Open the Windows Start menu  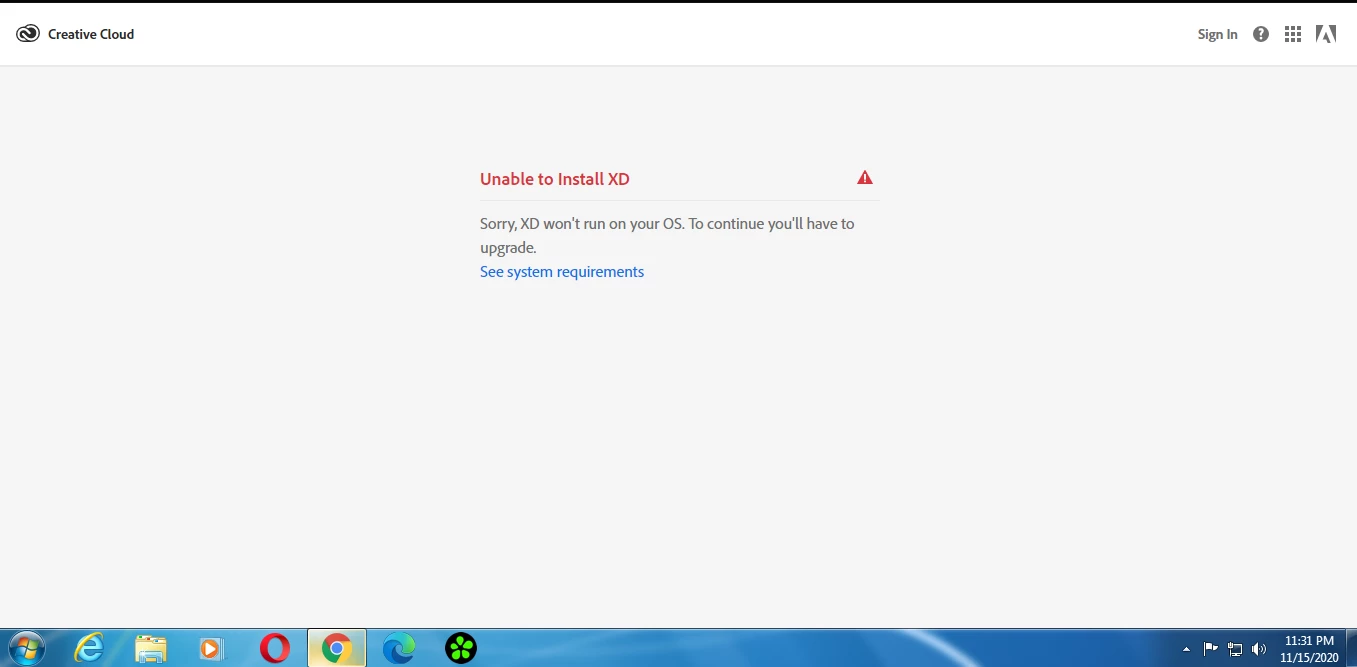(26, 648)
